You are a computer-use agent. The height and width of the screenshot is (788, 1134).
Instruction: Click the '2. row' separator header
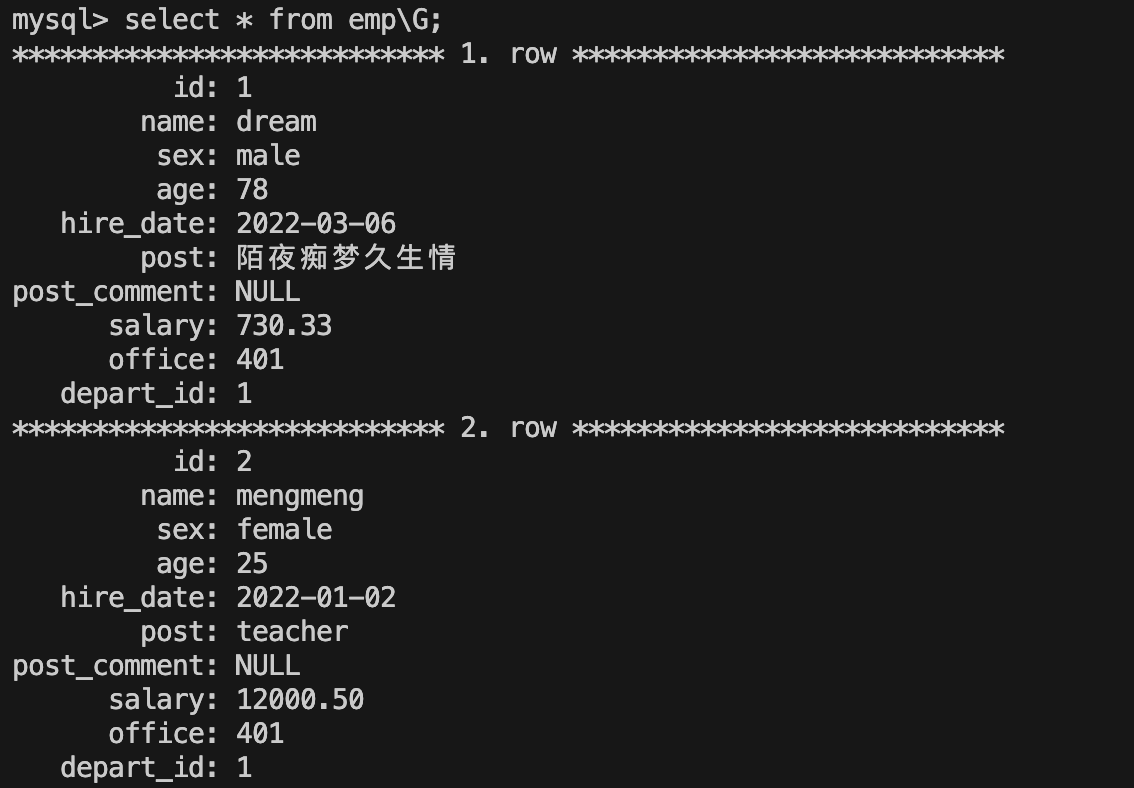click(x=508, y=428)
